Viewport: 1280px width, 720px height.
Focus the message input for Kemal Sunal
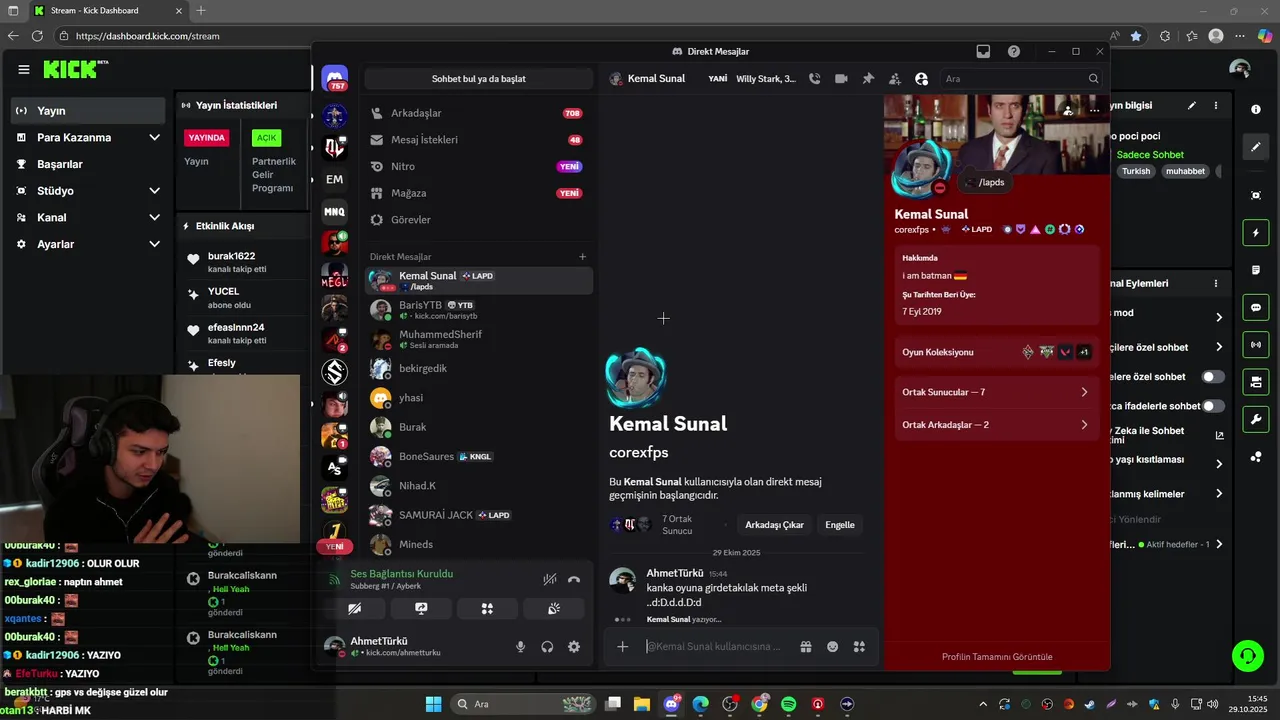click(715, 647)
